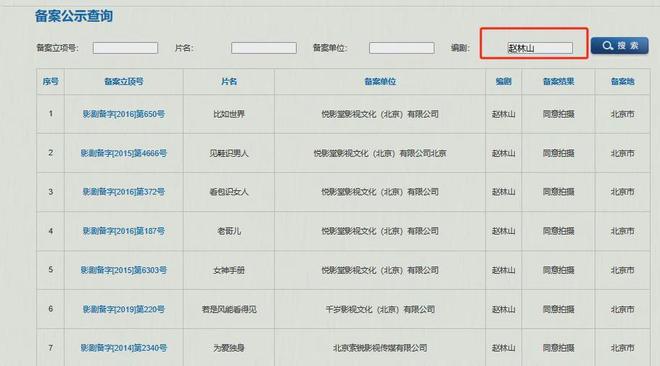Click 悦影堂影视文化（北京）有限公司北京 cell in row 2
This screenshot has height=366, width=660.
380,153
